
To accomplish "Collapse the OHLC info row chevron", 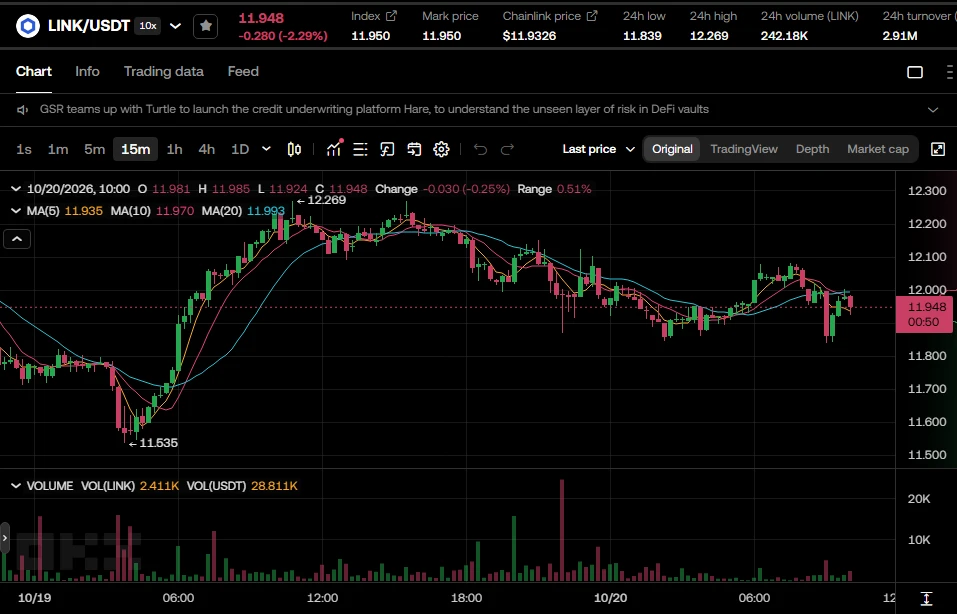I will [16, 189].
